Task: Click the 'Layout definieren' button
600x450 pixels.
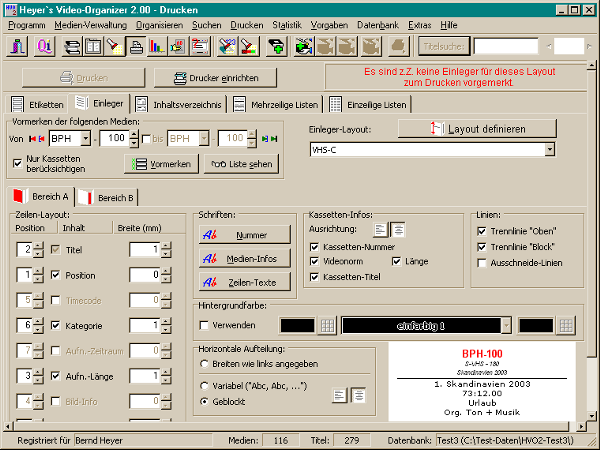Action: [476, 129]
